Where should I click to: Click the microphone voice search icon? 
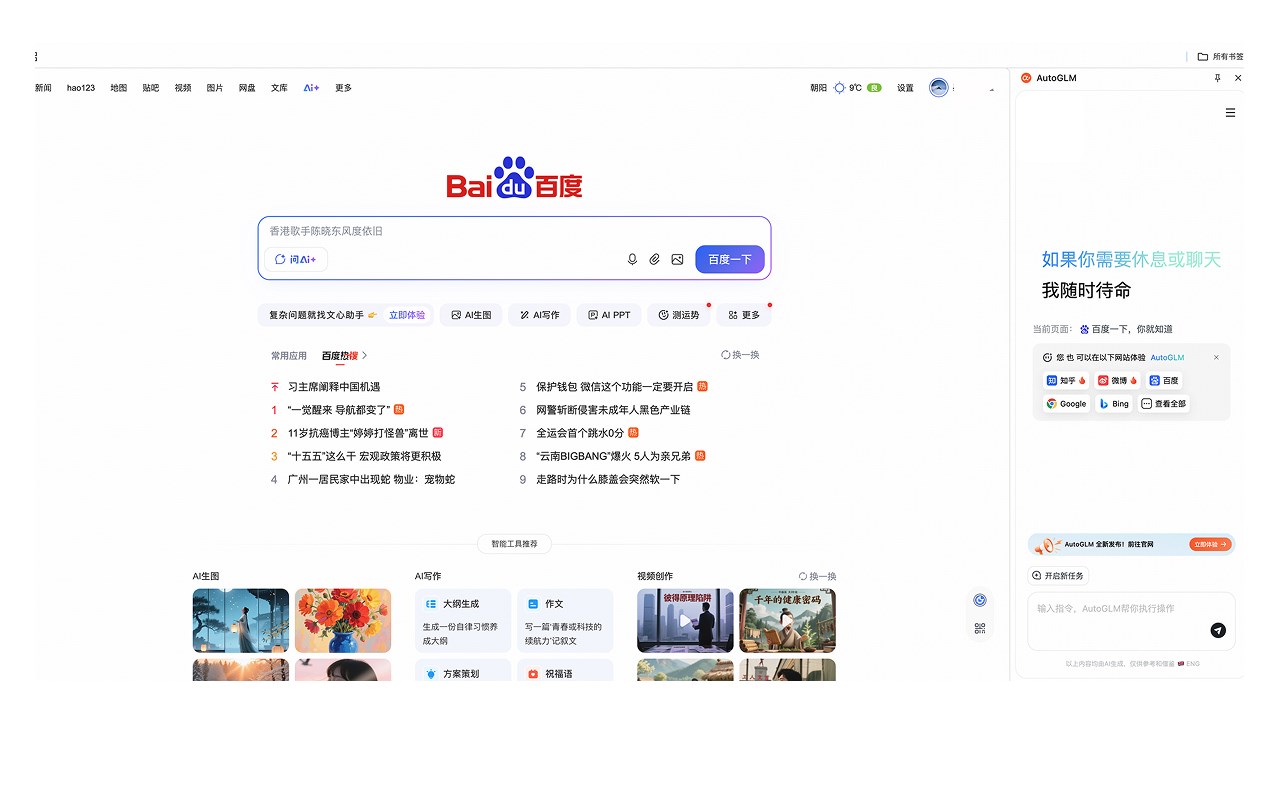[x=632, y=259]
